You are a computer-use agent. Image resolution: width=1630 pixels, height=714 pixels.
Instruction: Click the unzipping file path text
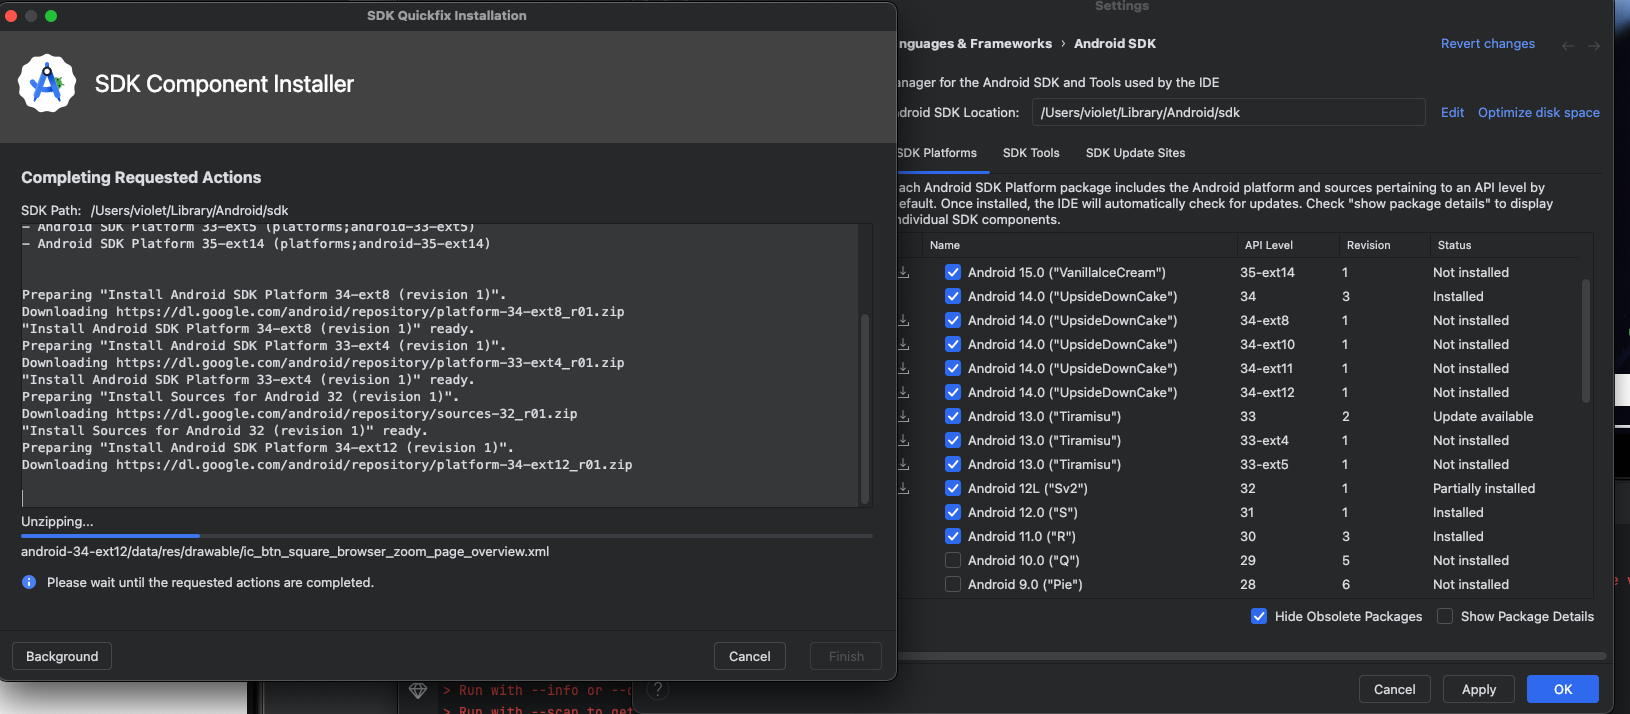(285, 551)
